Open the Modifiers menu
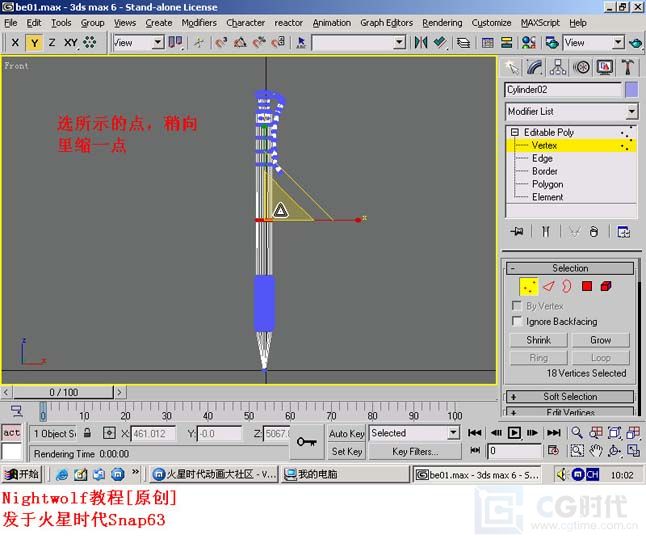 [x=199, y=23]
